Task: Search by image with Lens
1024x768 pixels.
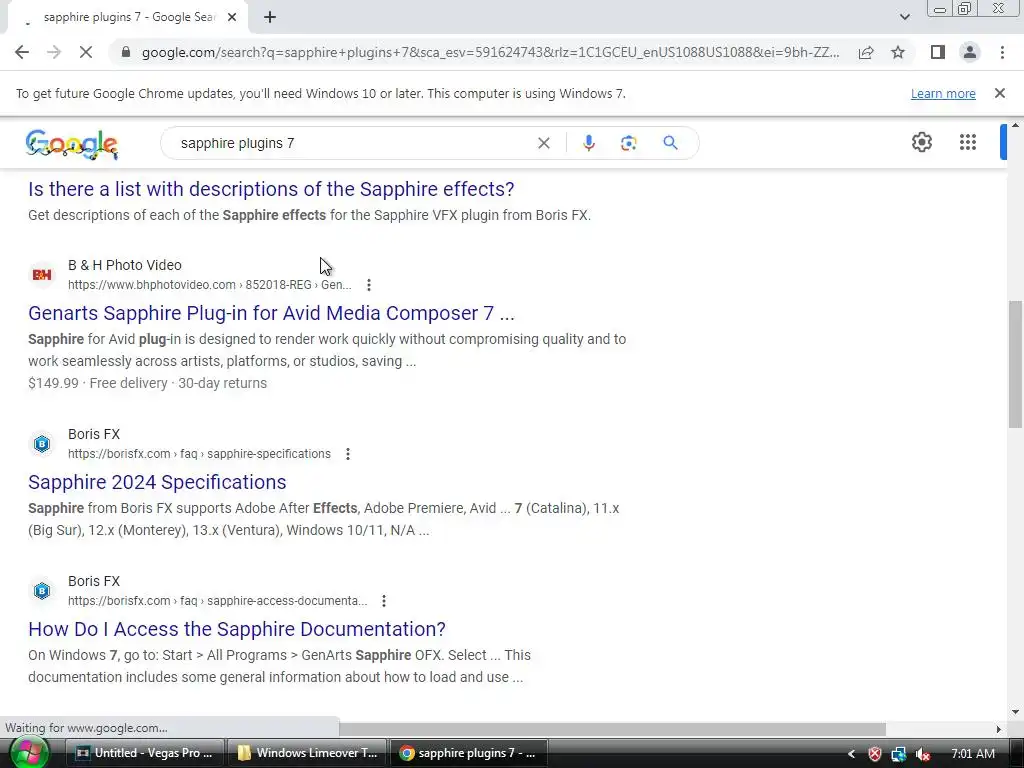Action: (x=628, y=143)
